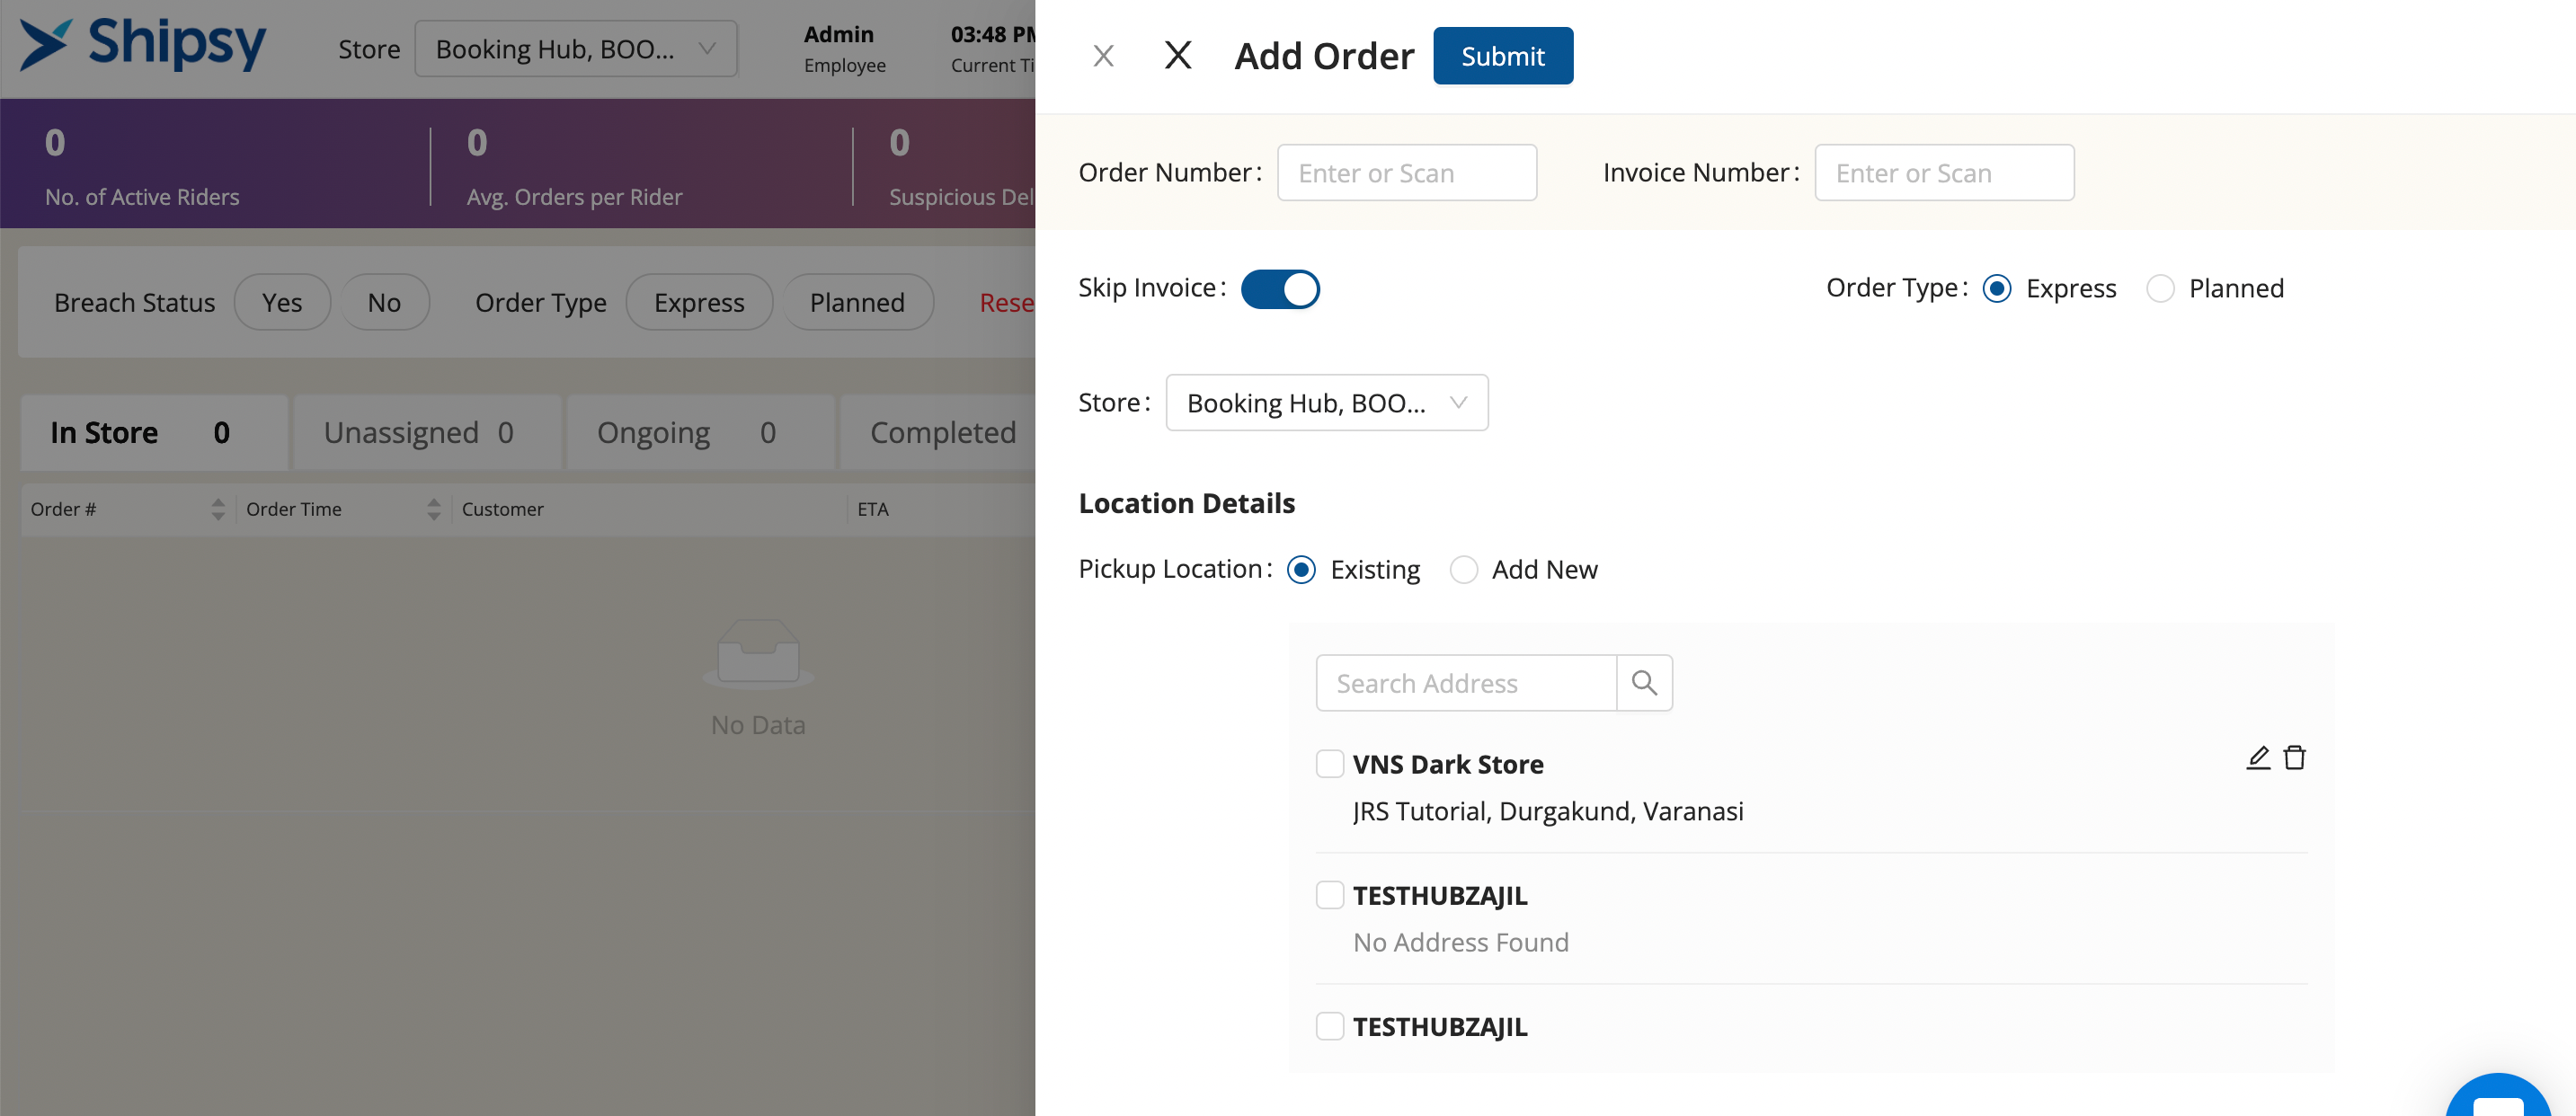
Task: Toggle the Skip Invoice switch
Action: [1279, 289]
